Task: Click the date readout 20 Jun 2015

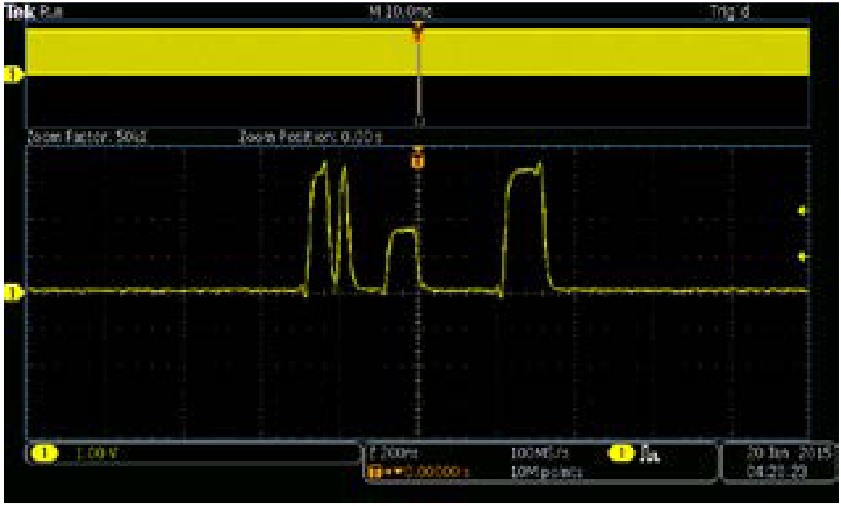Action: click(788, 454)
